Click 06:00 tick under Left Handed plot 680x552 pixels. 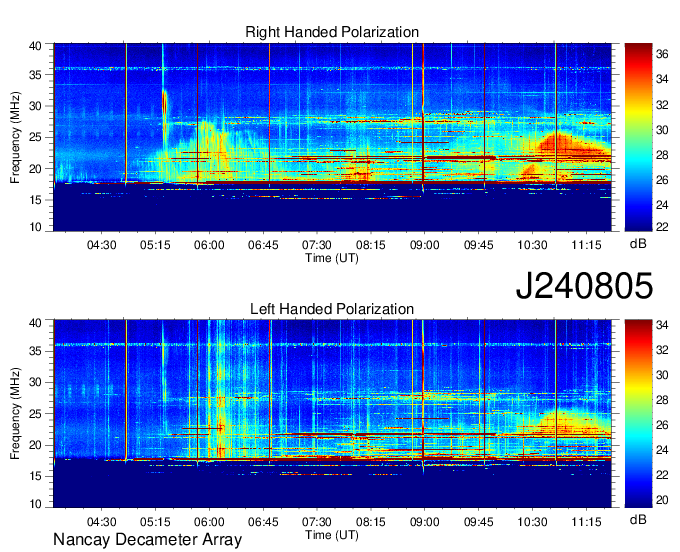point(209,522)
